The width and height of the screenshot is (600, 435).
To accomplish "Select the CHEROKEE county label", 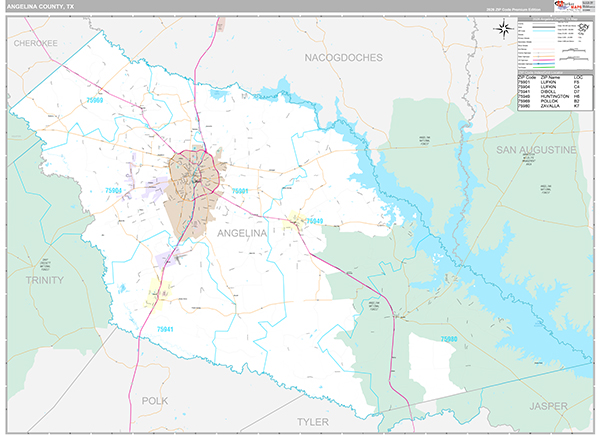I will pos(36,43).
